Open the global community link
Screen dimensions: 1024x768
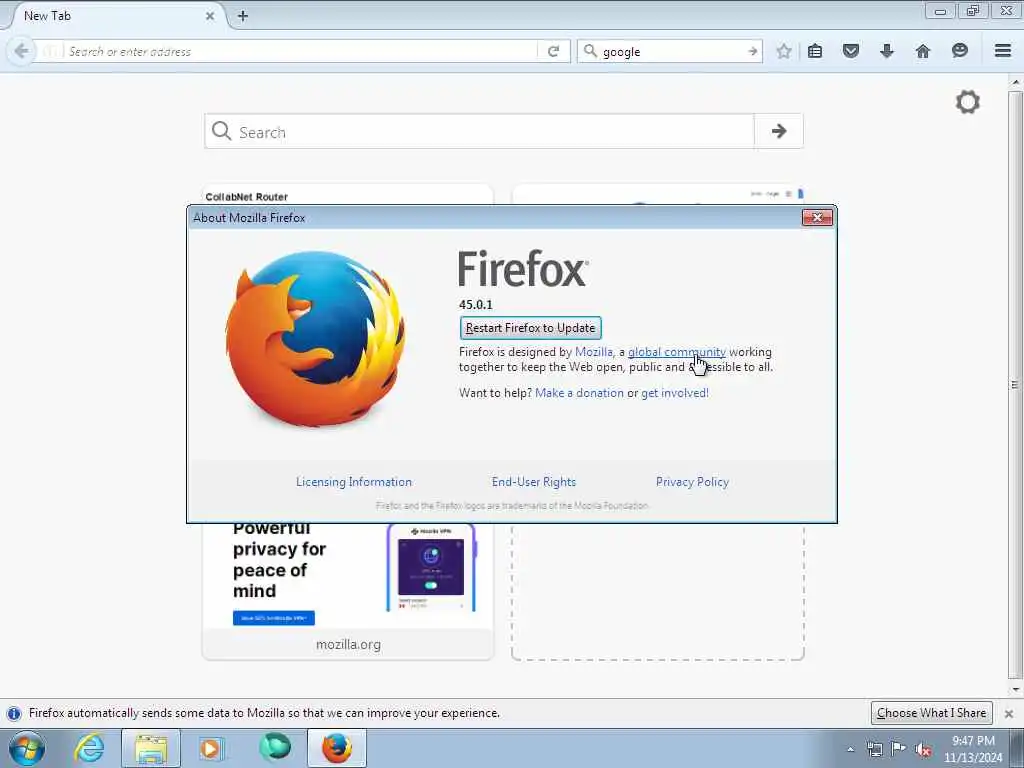coord(677,352)
